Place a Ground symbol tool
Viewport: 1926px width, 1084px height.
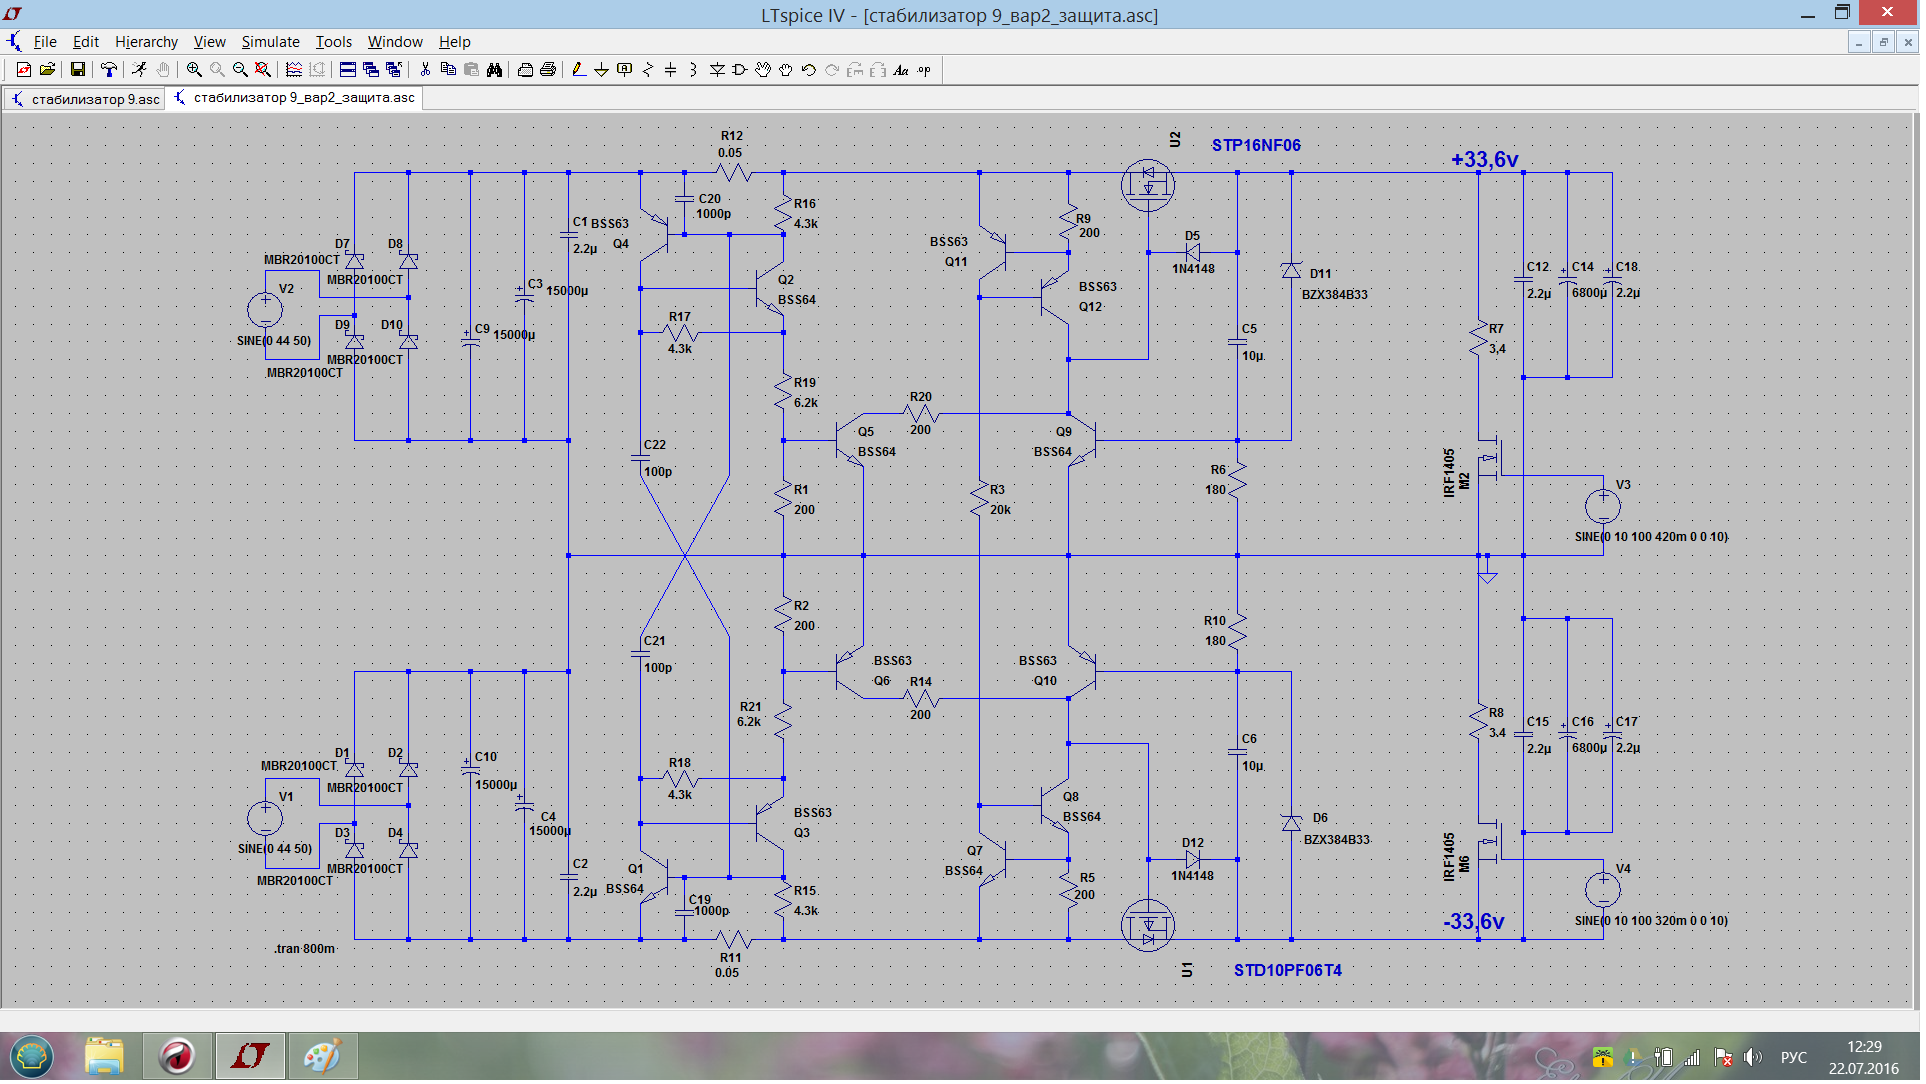(602, 70)
